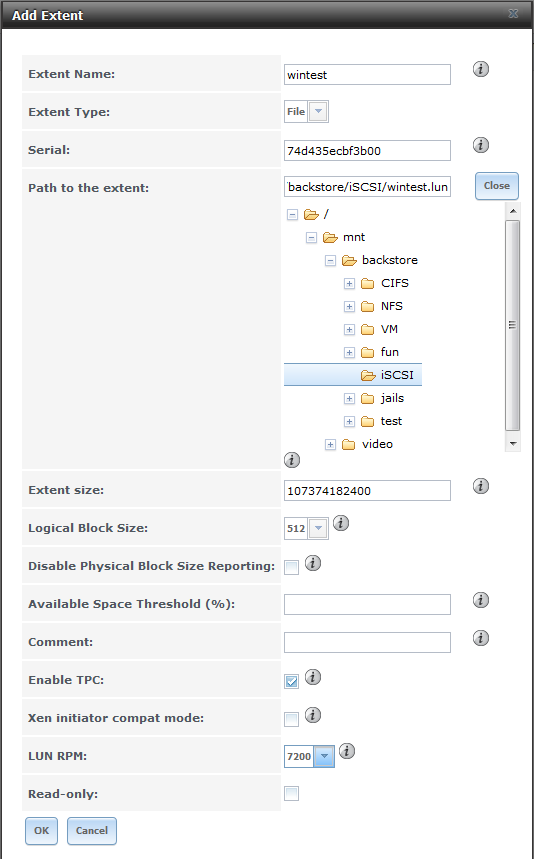
Task: Show info for Available Space Threshold
Action: (481, 600)
